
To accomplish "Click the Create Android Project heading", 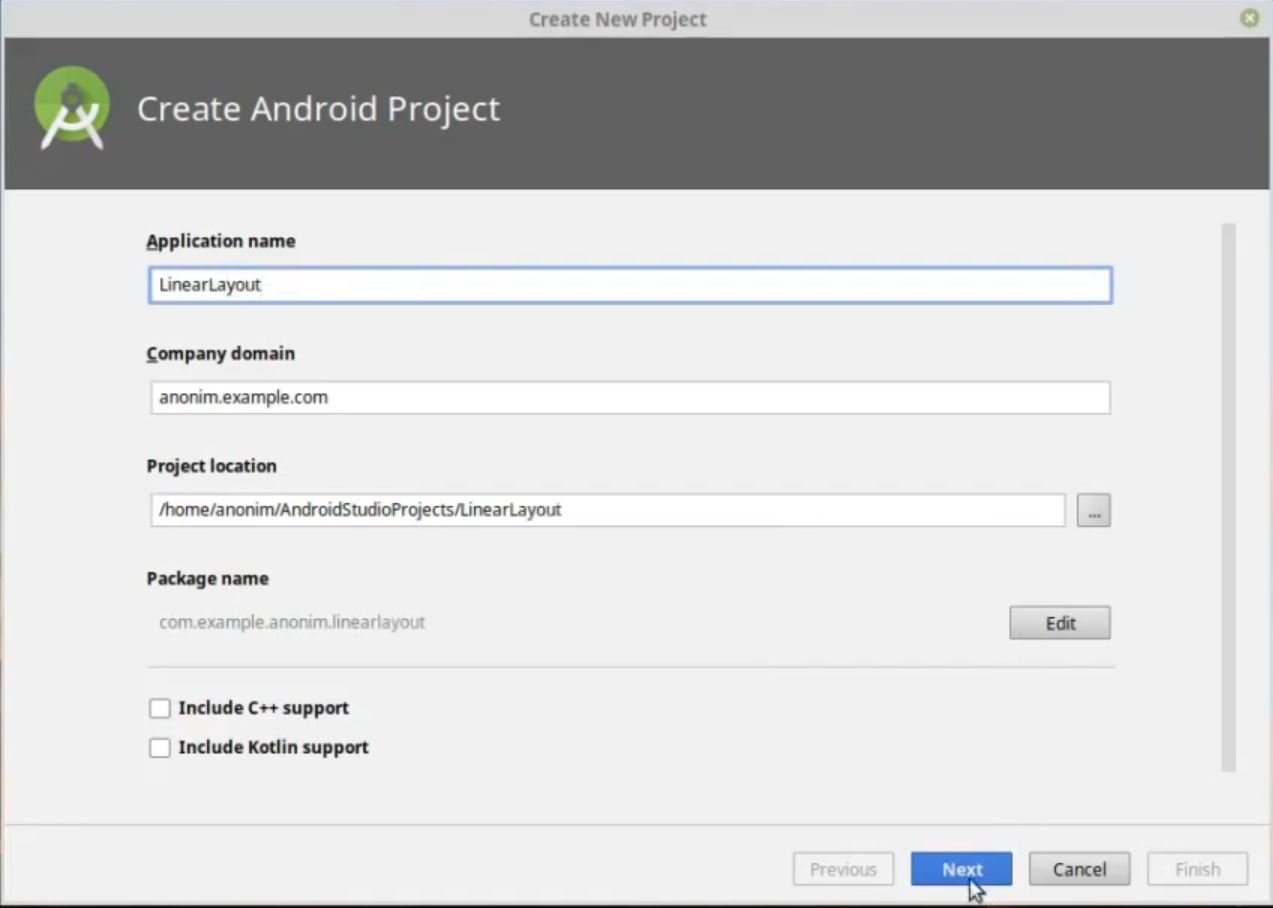I will pyautogui.click(x=318, y=109).
